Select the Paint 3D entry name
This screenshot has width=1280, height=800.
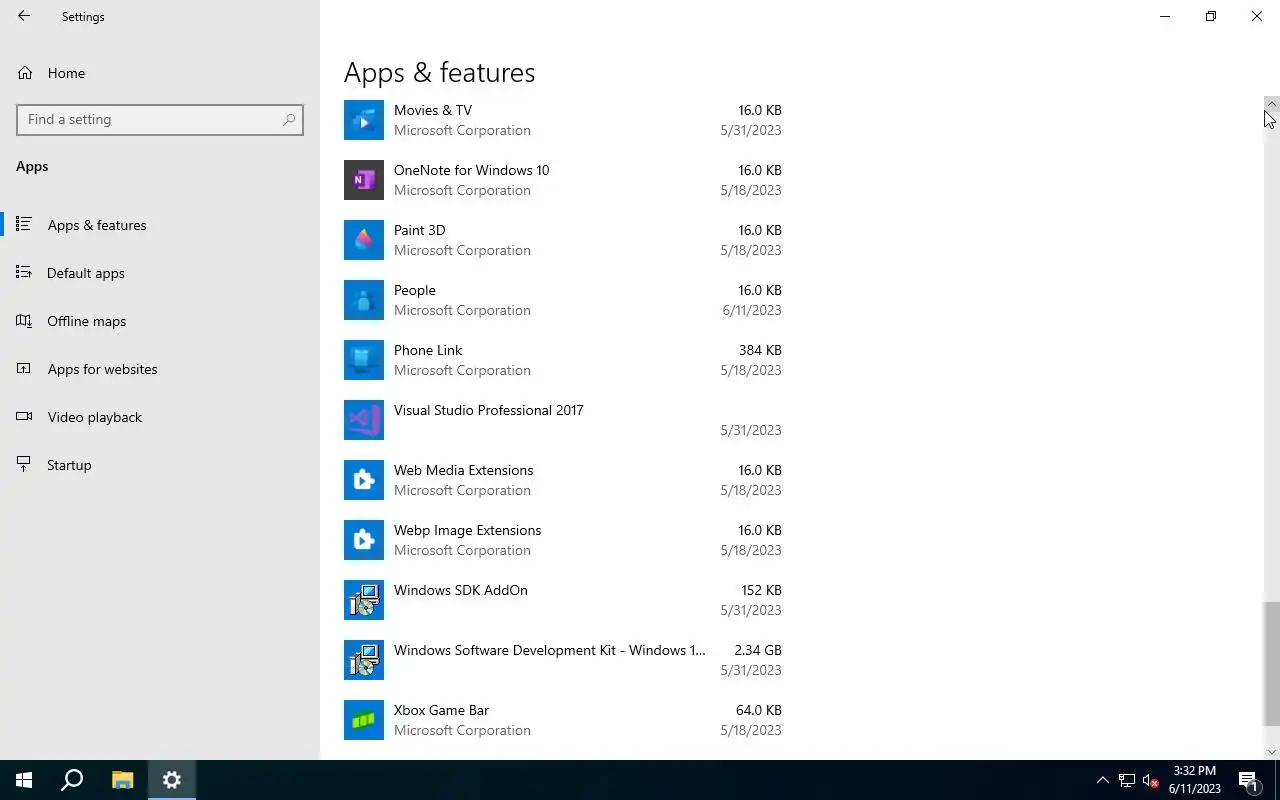(x=420, y=230)
